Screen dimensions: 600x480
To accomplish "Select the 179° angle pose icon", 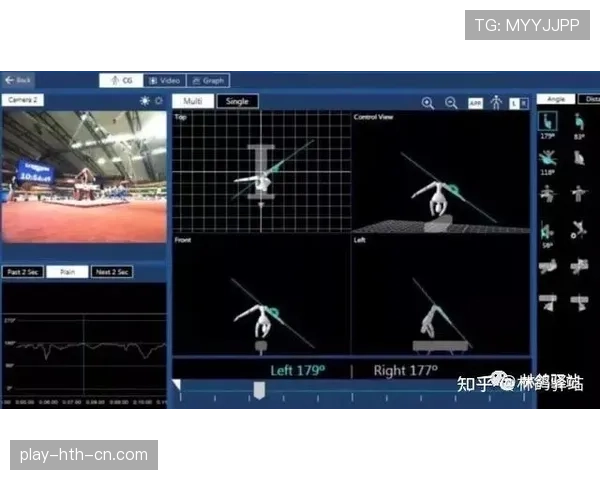I will [x=548, y=122].
